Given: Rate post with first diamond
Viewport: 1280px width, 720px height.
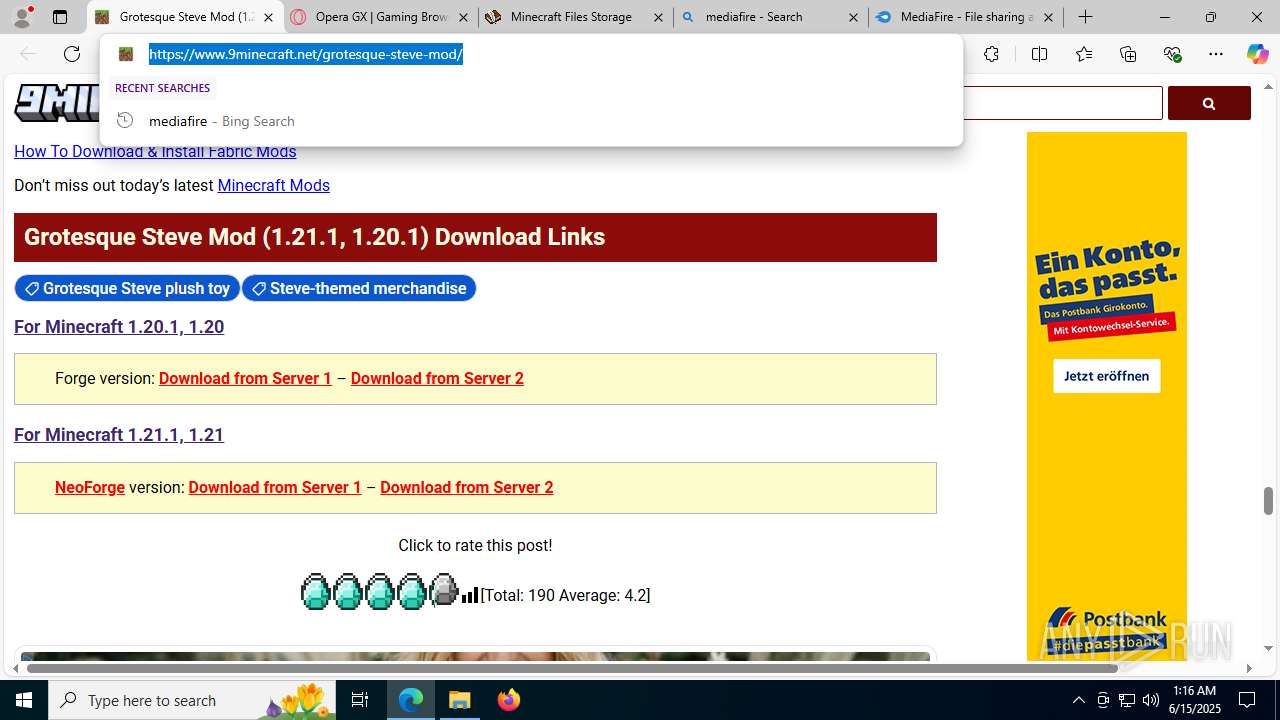Looking at the screenshot, I should point(316,592).
